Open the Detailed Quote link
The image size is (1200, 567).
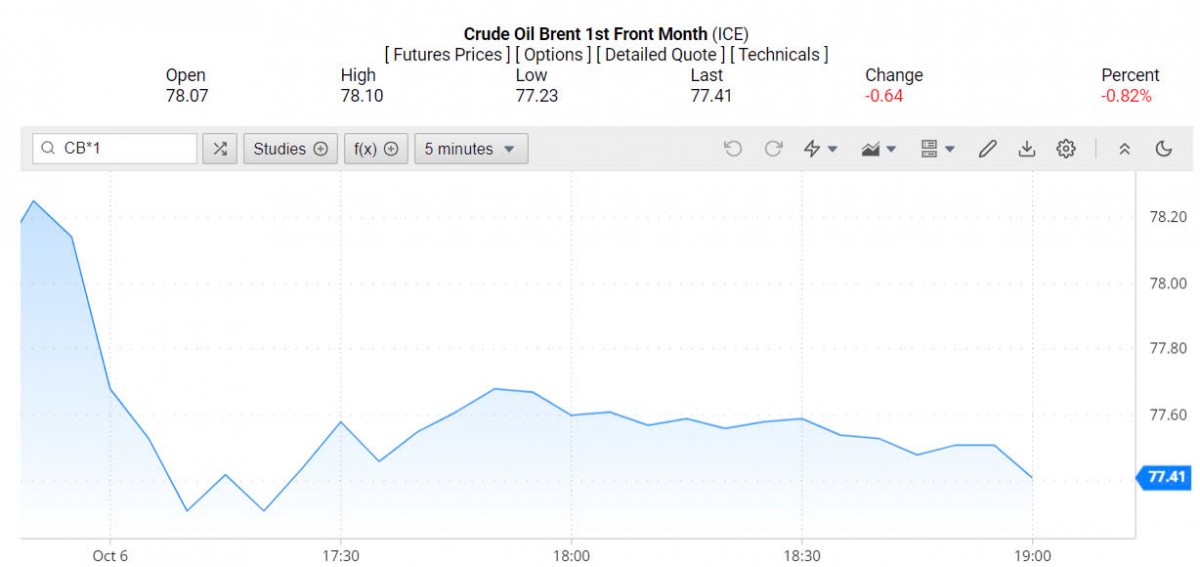pos(661,55)
